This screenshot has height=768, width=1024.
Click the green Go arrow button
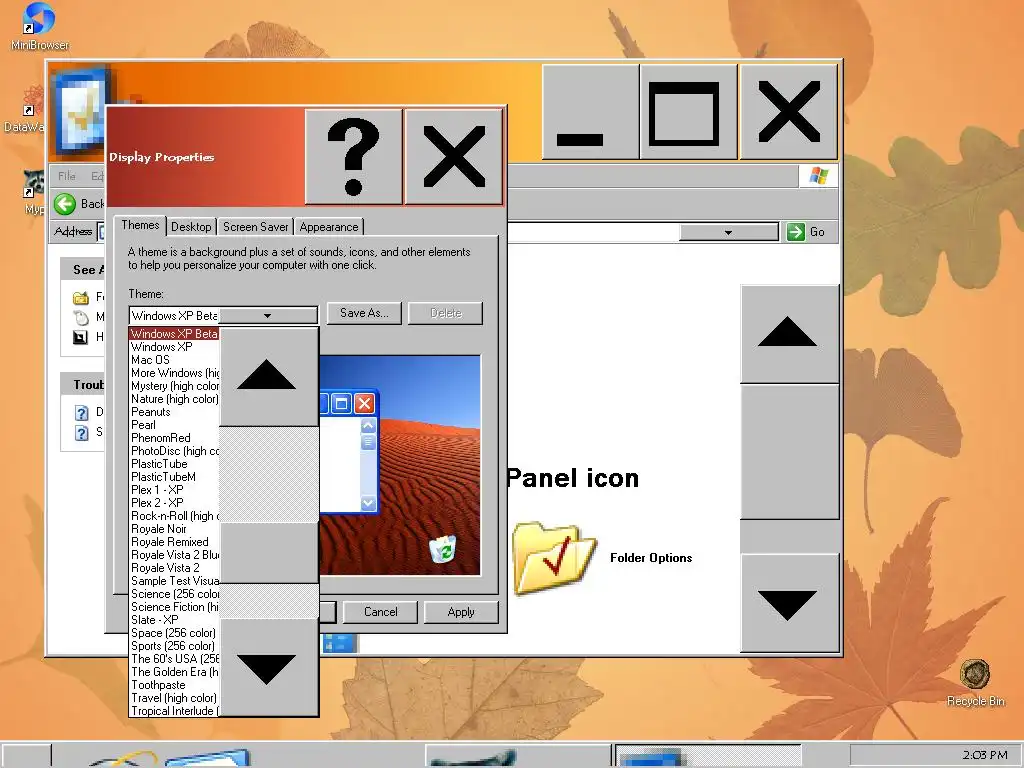tap(795, 232)
